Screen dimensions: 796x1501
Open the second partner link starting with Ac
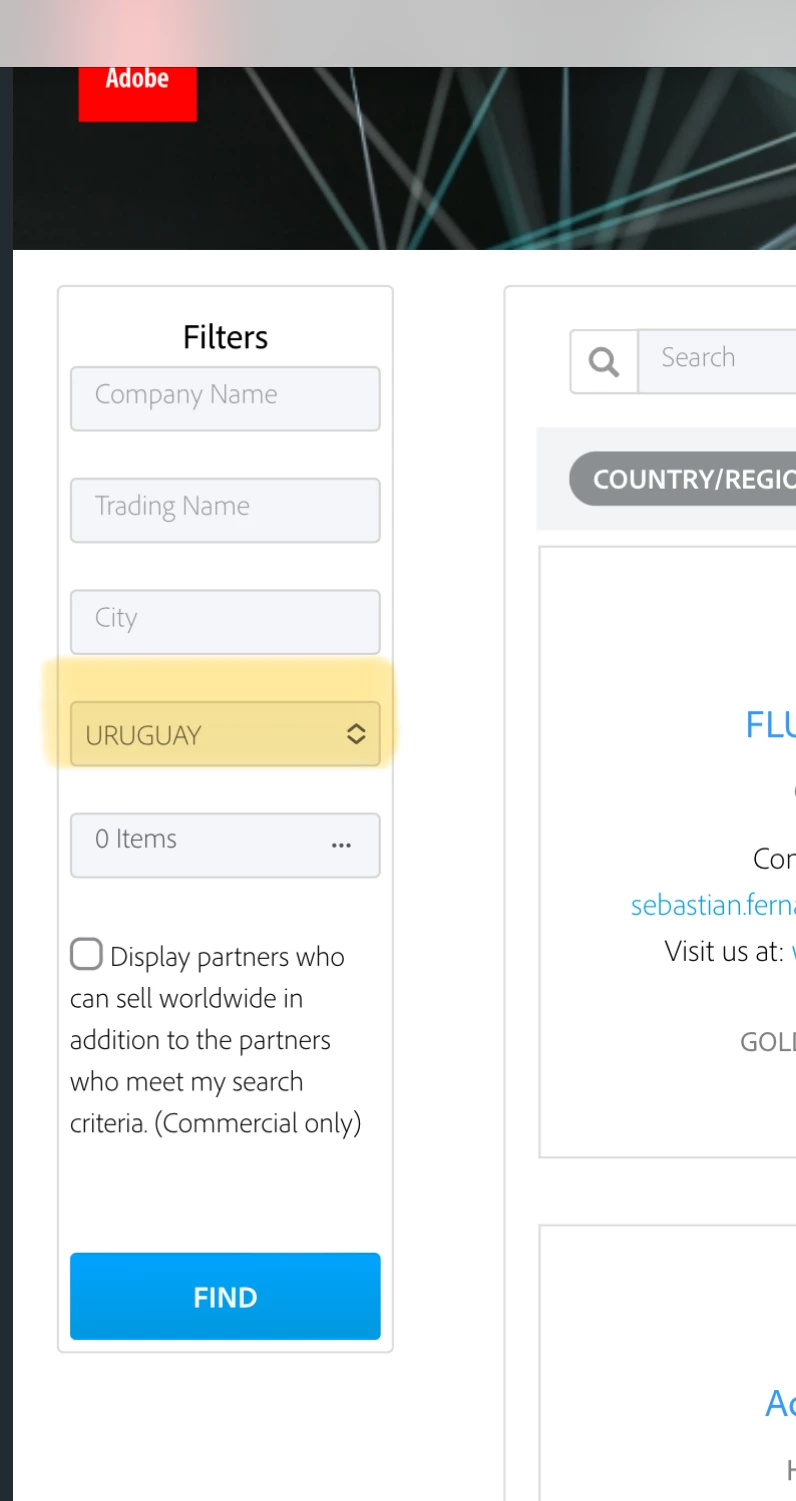pos(780,1404)
